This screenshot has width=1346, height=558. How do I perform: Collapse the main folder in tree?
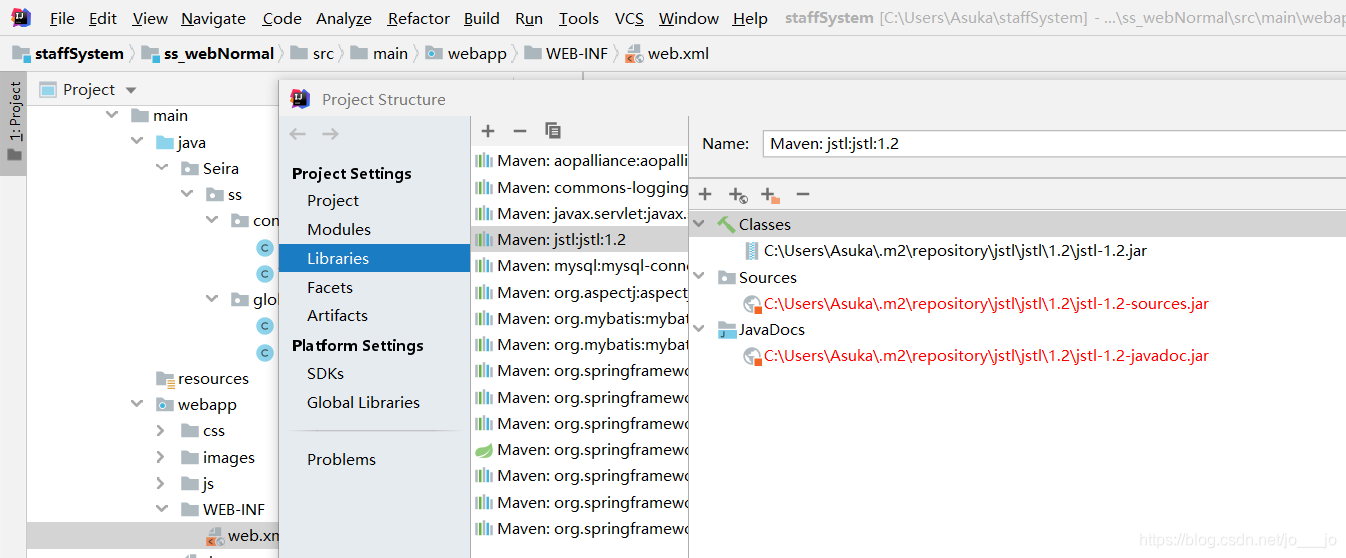111,116
